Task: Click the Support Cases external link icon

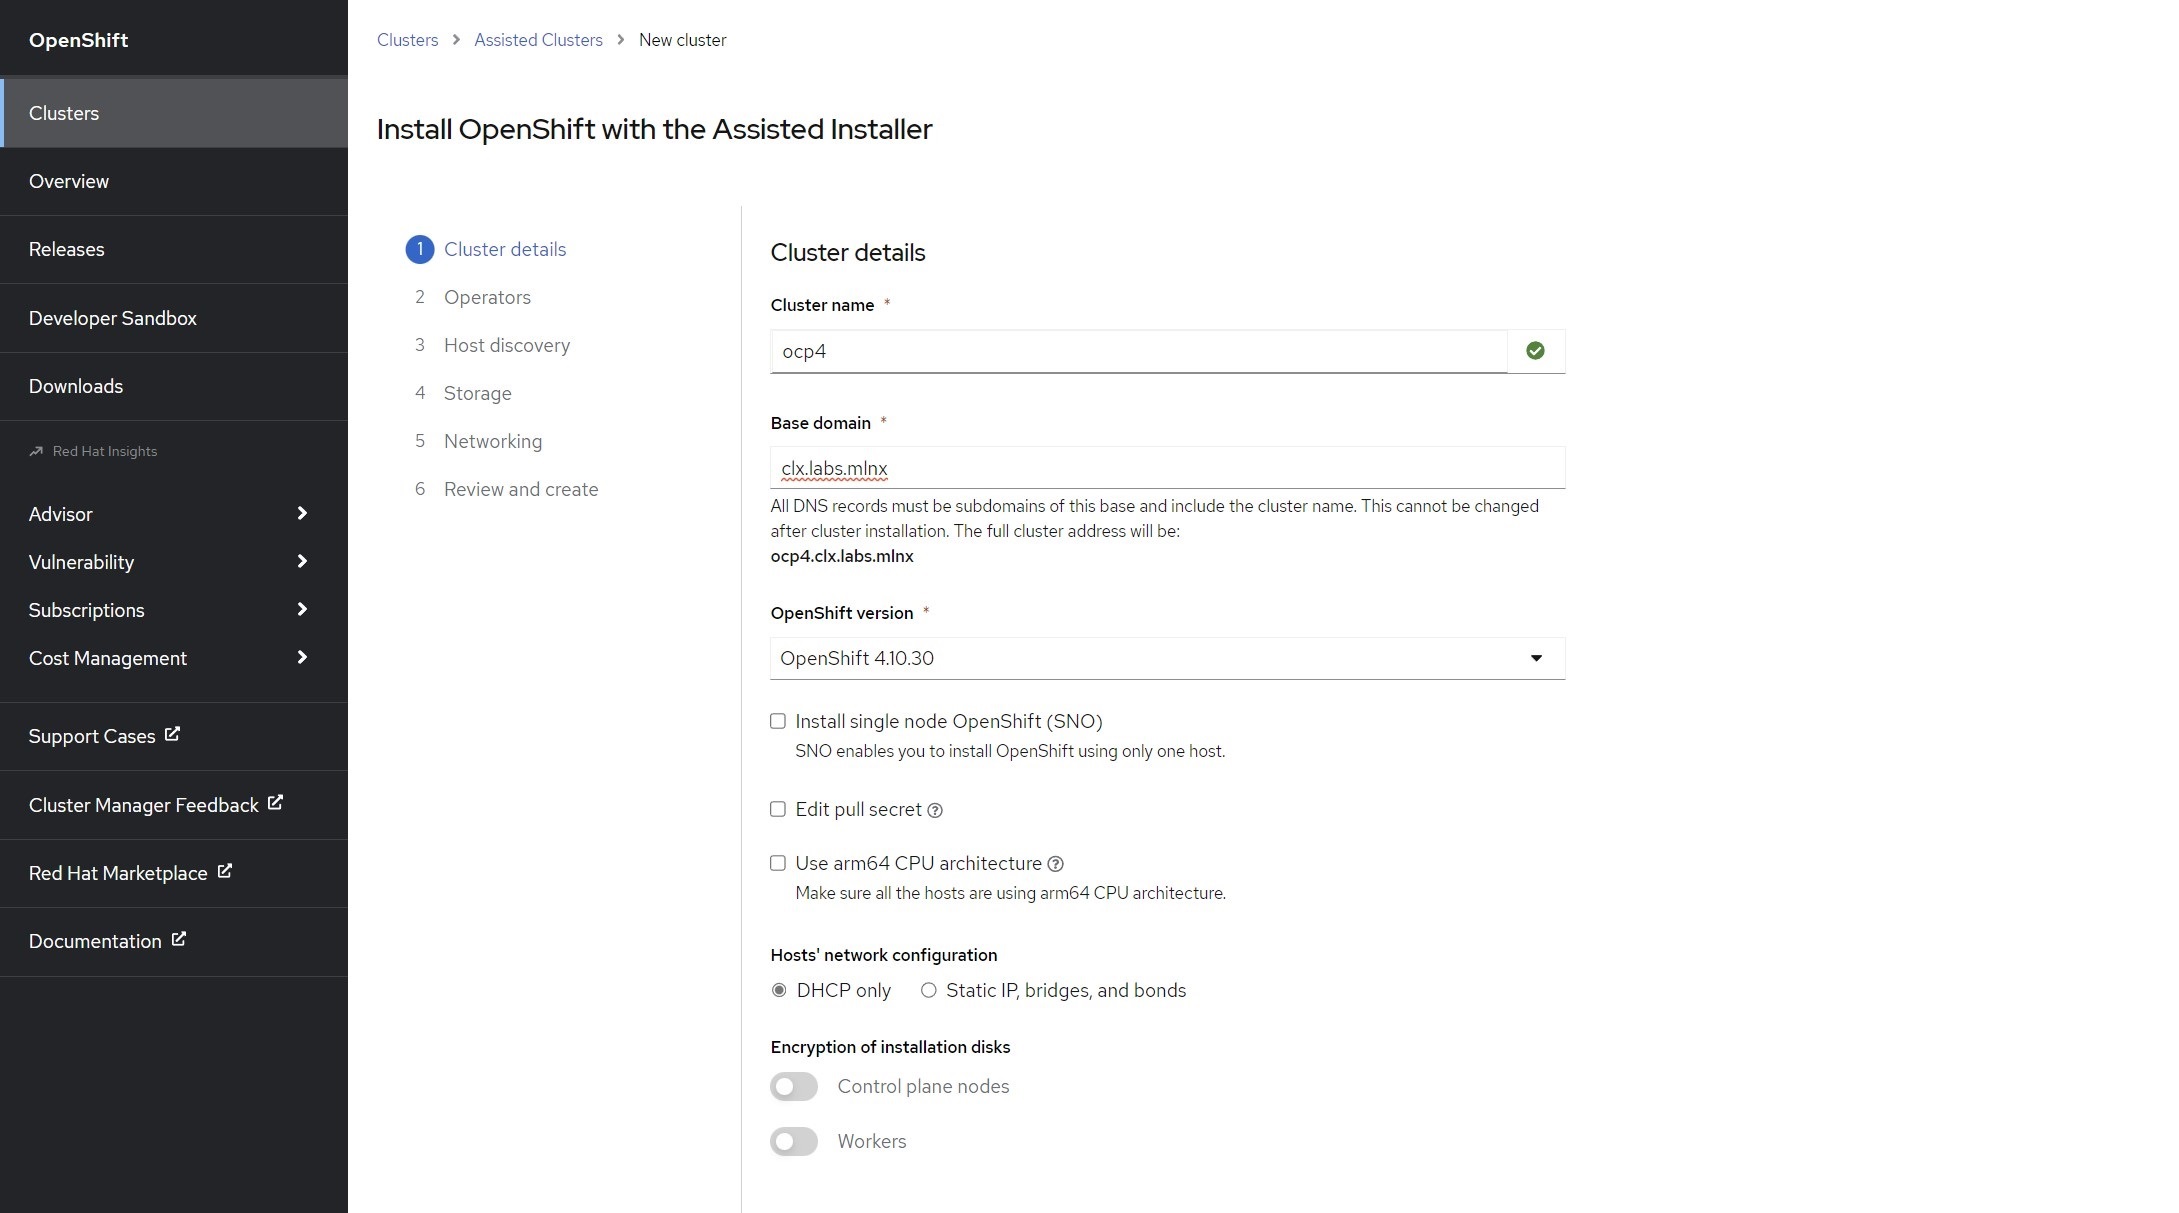Action: [172, 734]
